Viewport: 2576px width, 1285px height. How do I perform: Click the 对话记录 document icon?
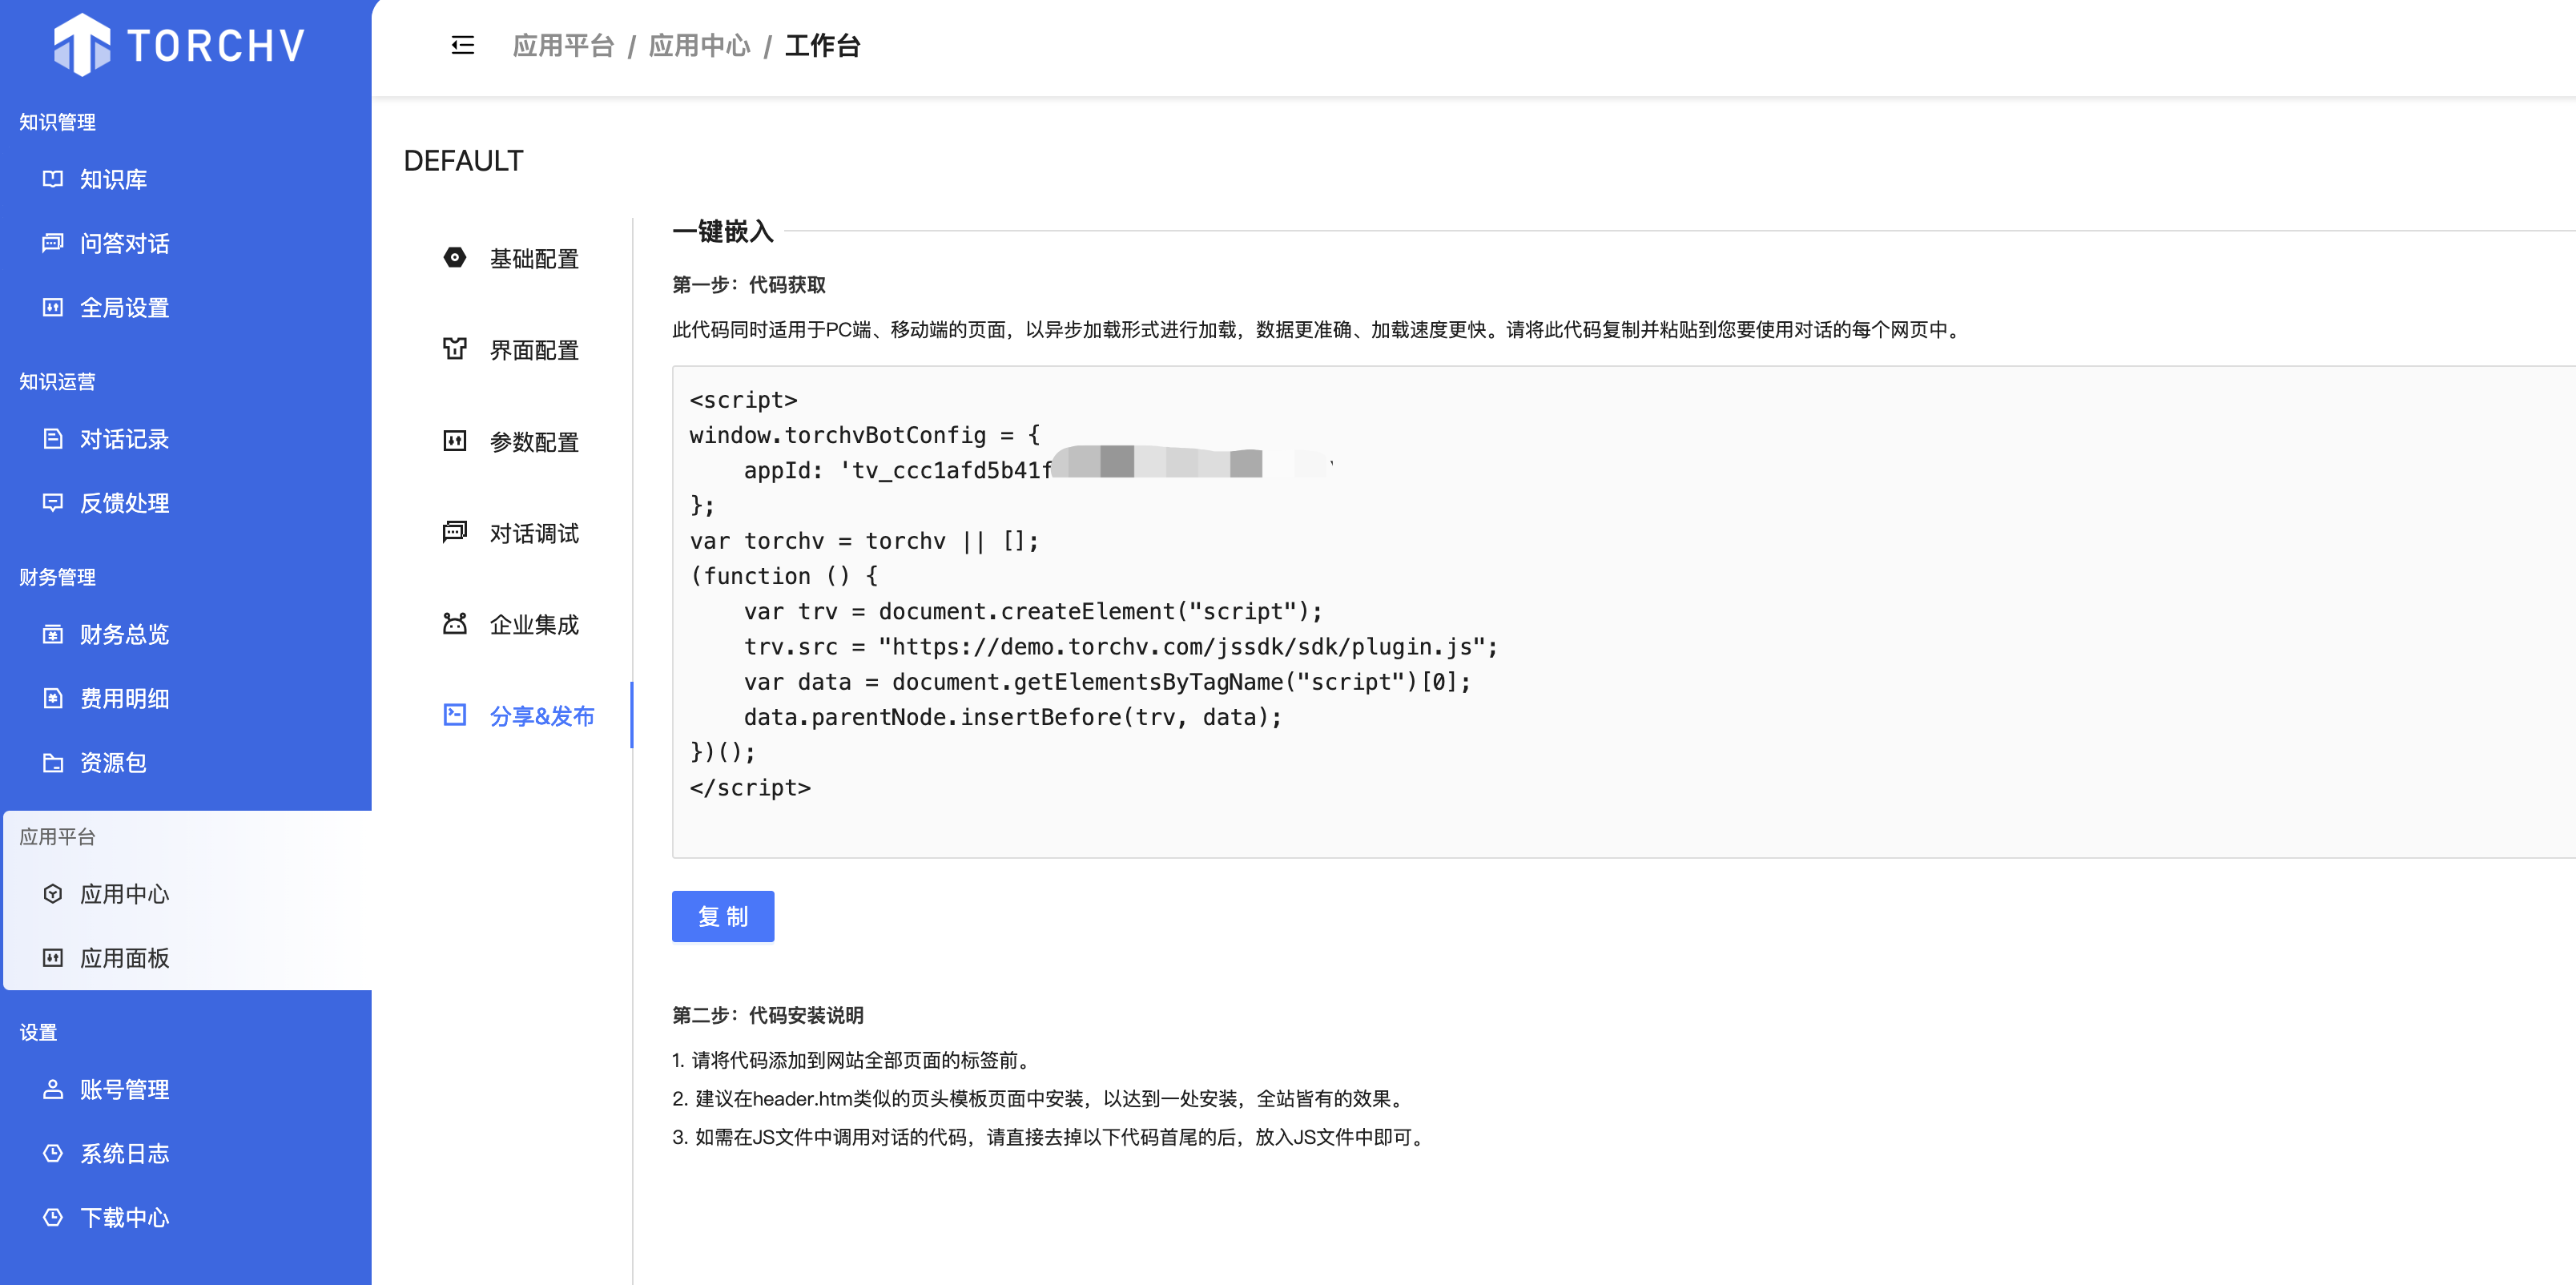coord(53,439)
